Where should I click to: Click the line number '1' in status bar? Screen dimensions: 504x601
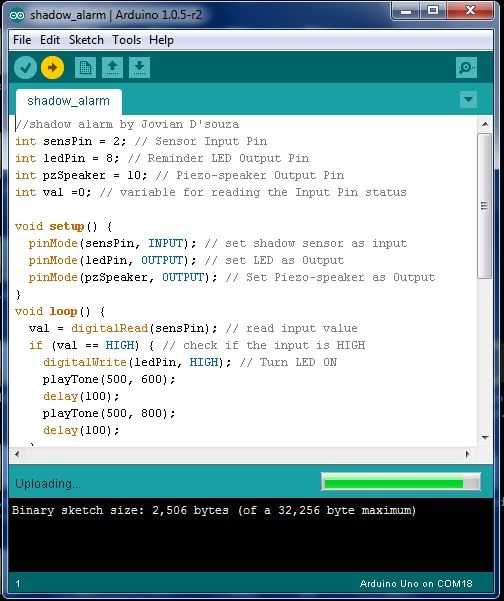(x=18, y=584)
